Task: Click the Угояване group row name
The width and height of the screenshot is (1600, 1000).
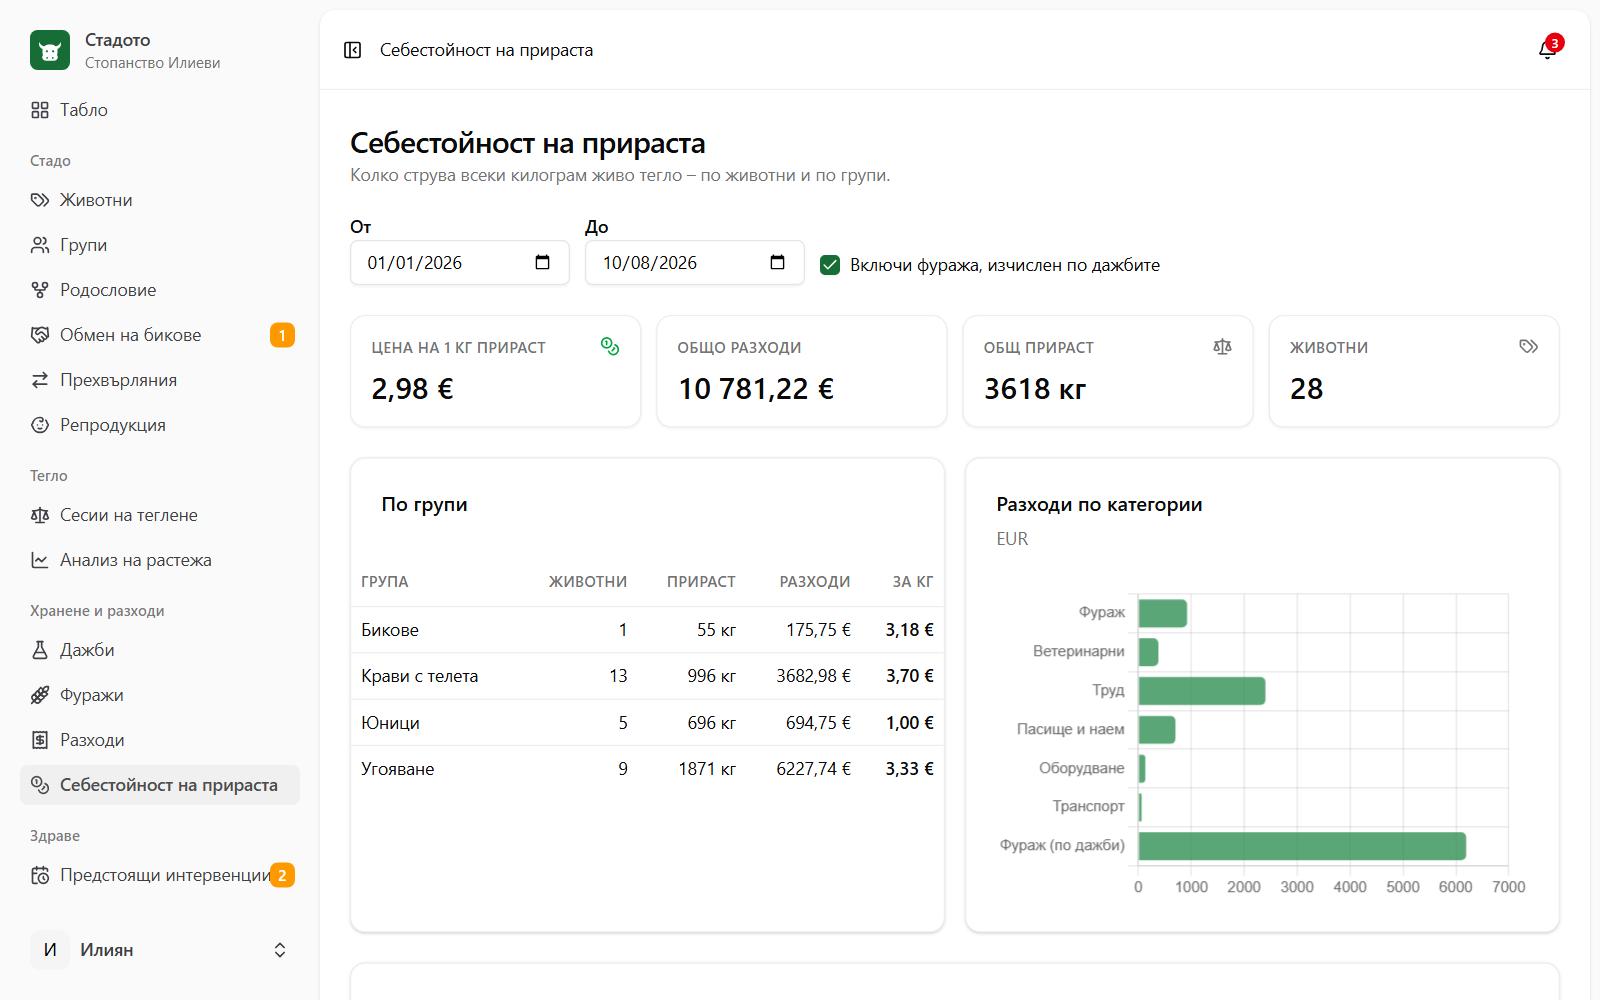Action: pos(398,769)
